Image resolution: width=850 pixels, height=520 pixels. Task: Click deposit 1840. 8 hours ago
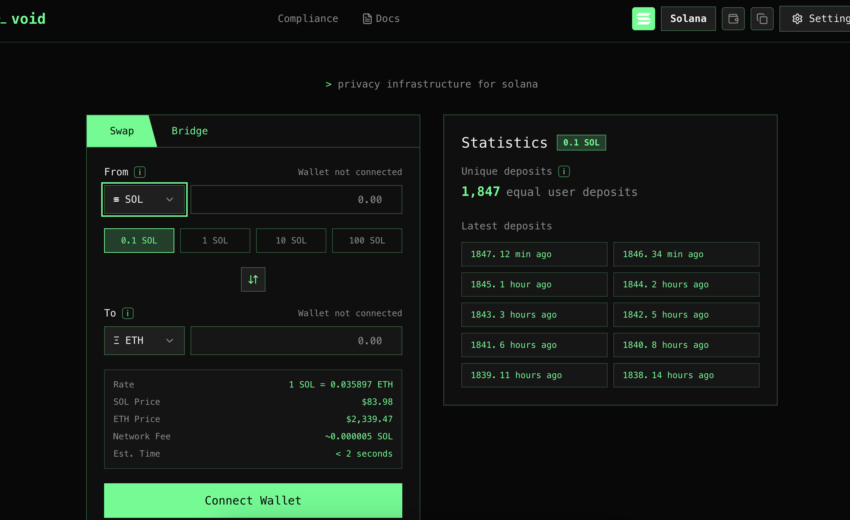pyautogui.click(x=686, y=345)
